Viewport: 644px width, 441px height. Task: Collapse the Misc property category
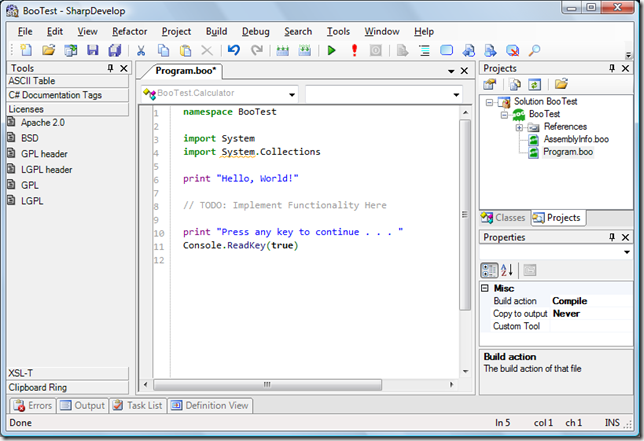click(x=485, y=288)
